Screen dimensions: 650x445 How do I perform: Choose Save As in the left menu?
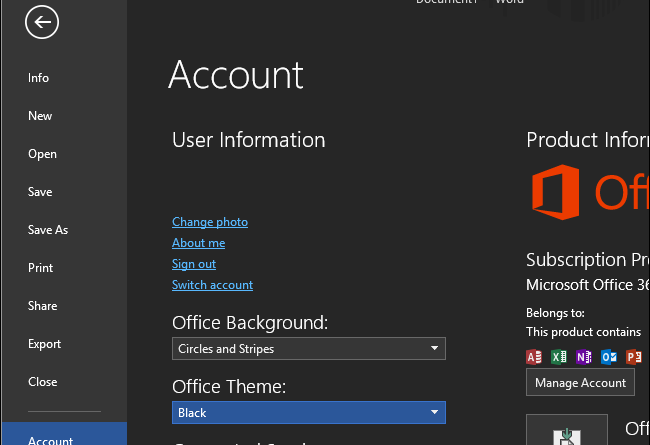48,230
